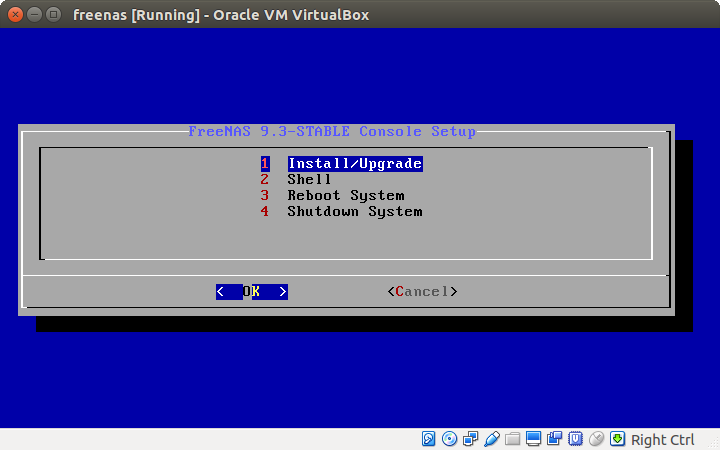Open the network adapters status icon
Image resolution: width=720 pixels, height=450 pixels.
coord(470,439)
